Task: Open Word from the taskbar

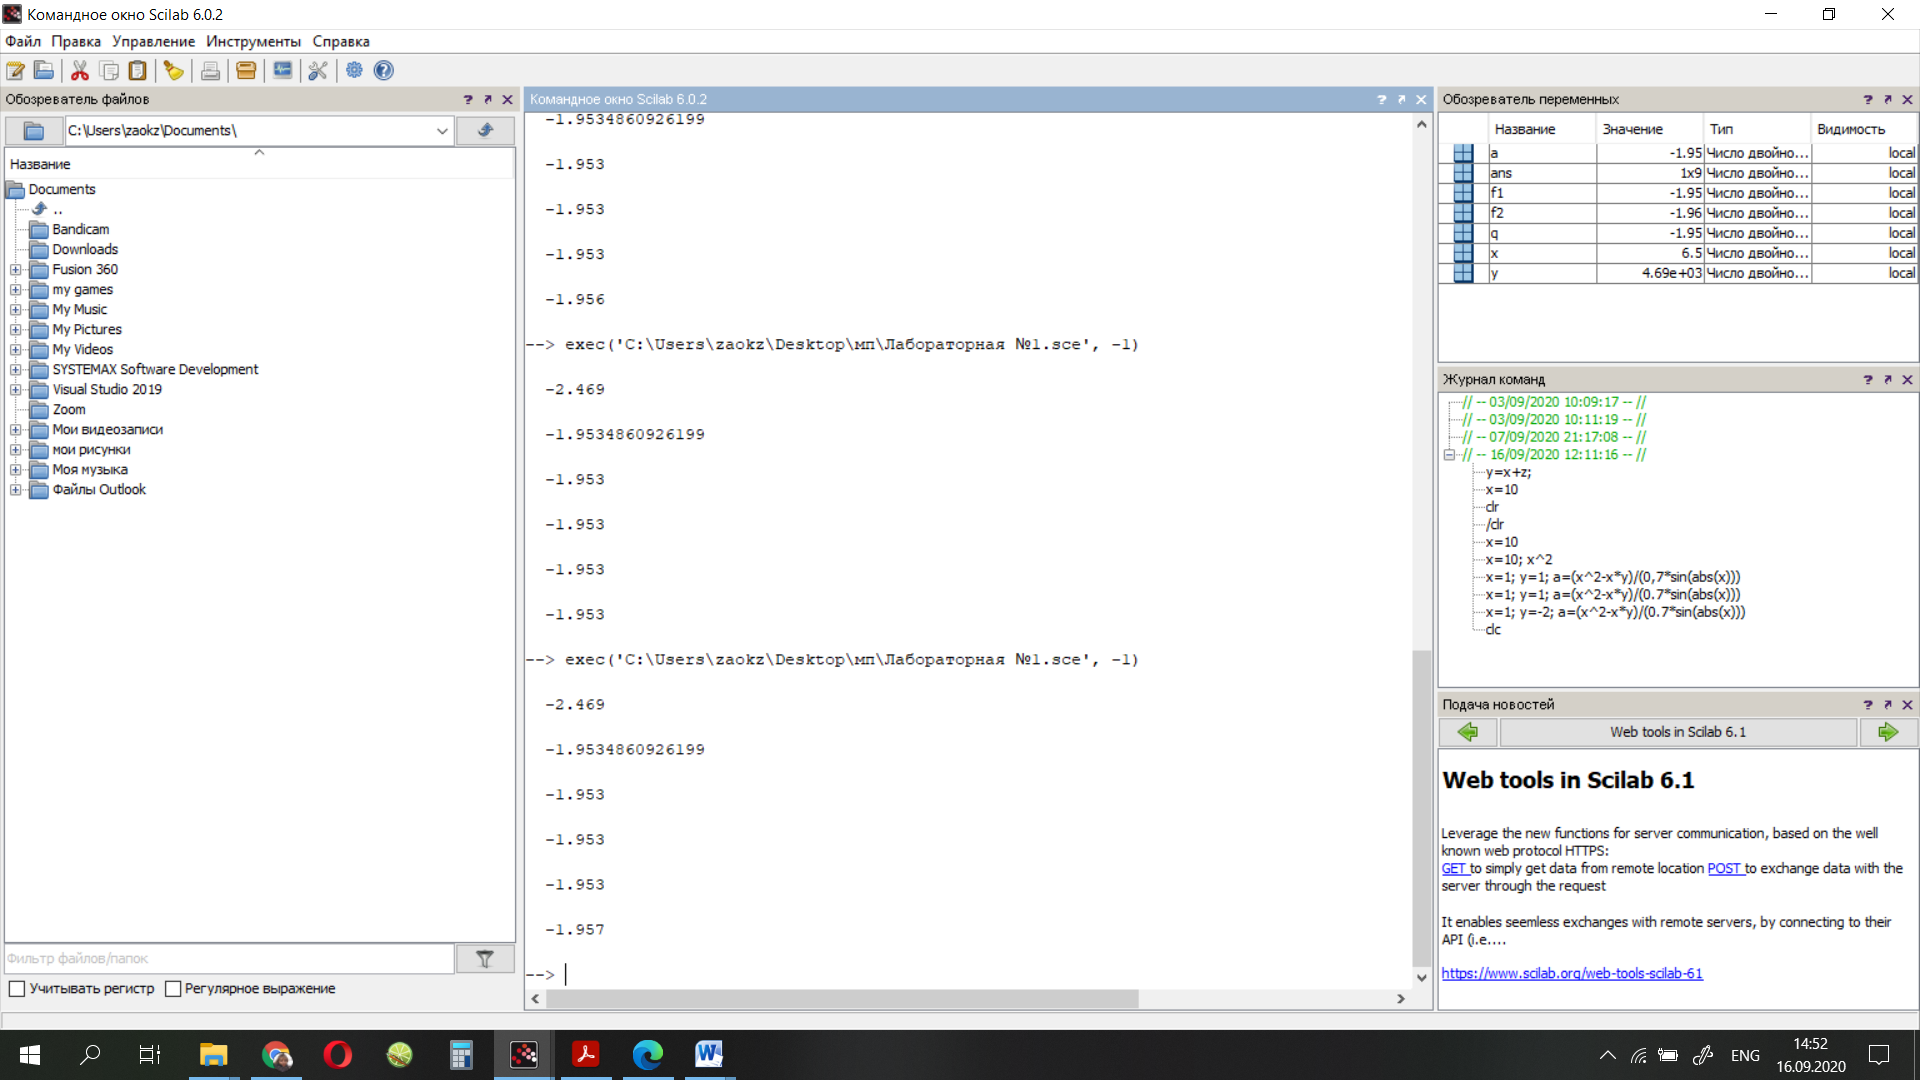Action: (x=709, y=1054)
